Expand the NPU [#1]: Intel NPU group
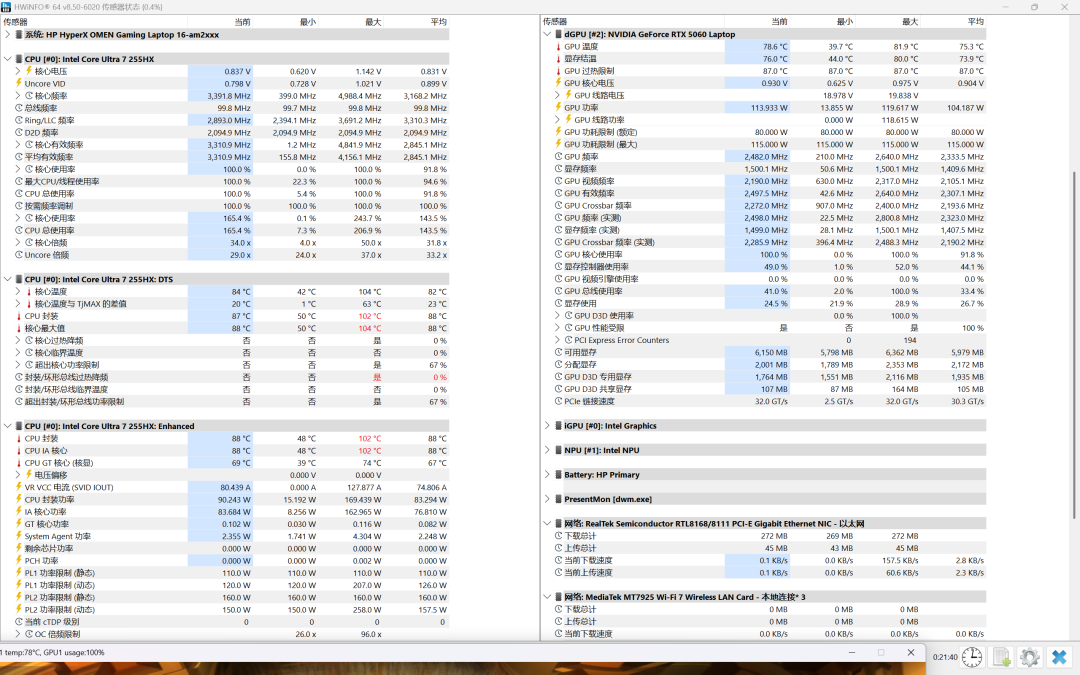The image size is (1080, 675). tap(548, 450)
